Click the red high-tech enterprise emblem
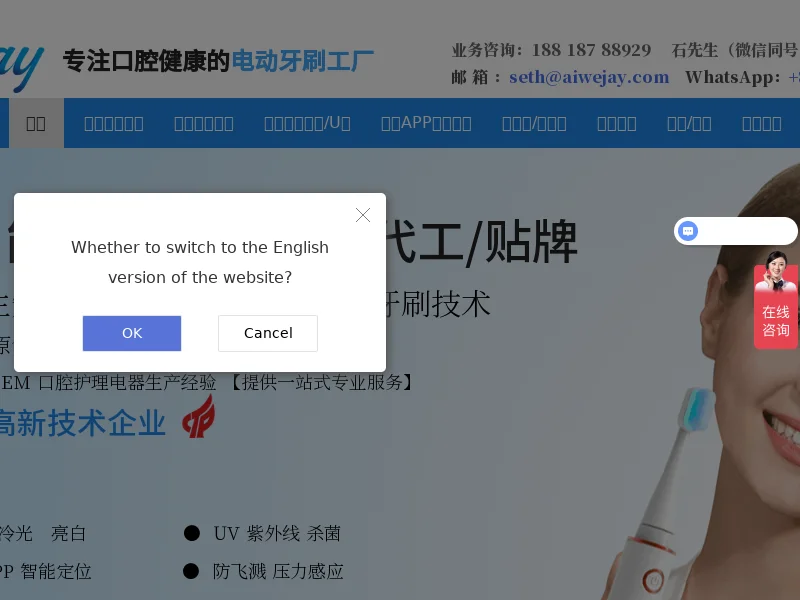800x600 pixels. [199, 417]
